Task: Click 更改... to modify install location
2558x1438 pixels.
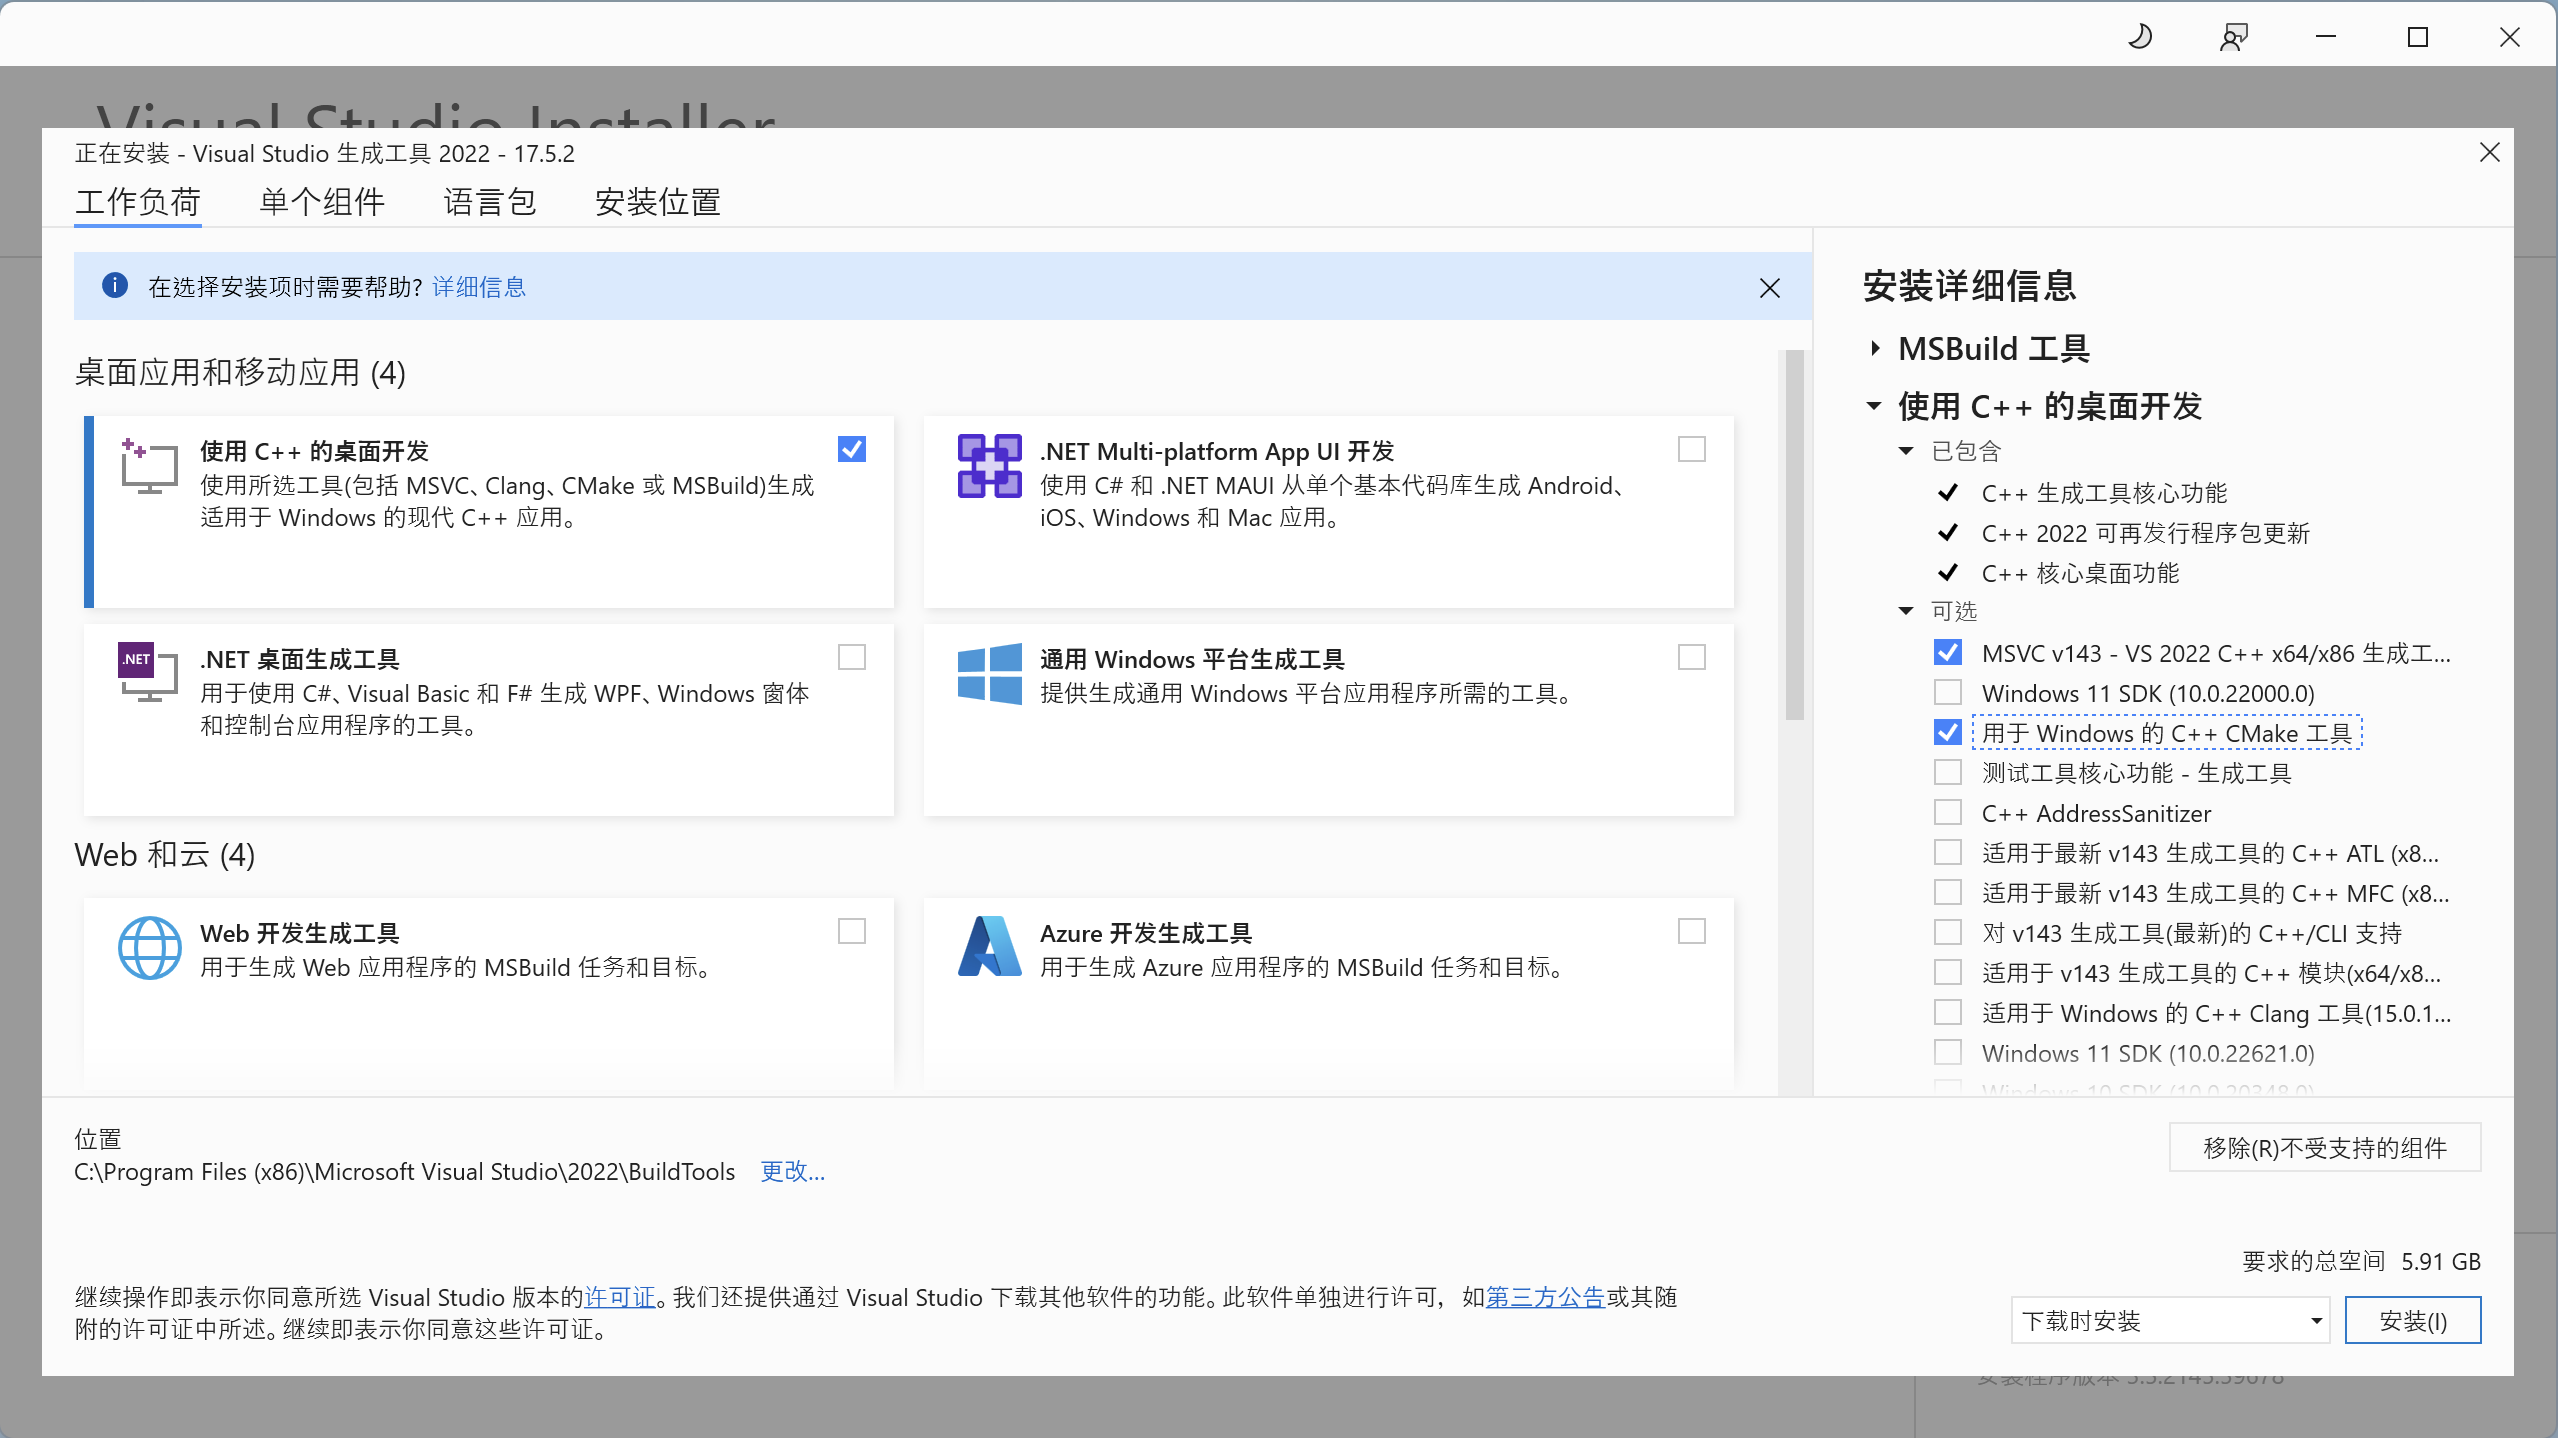Action: pos(791,1171)
